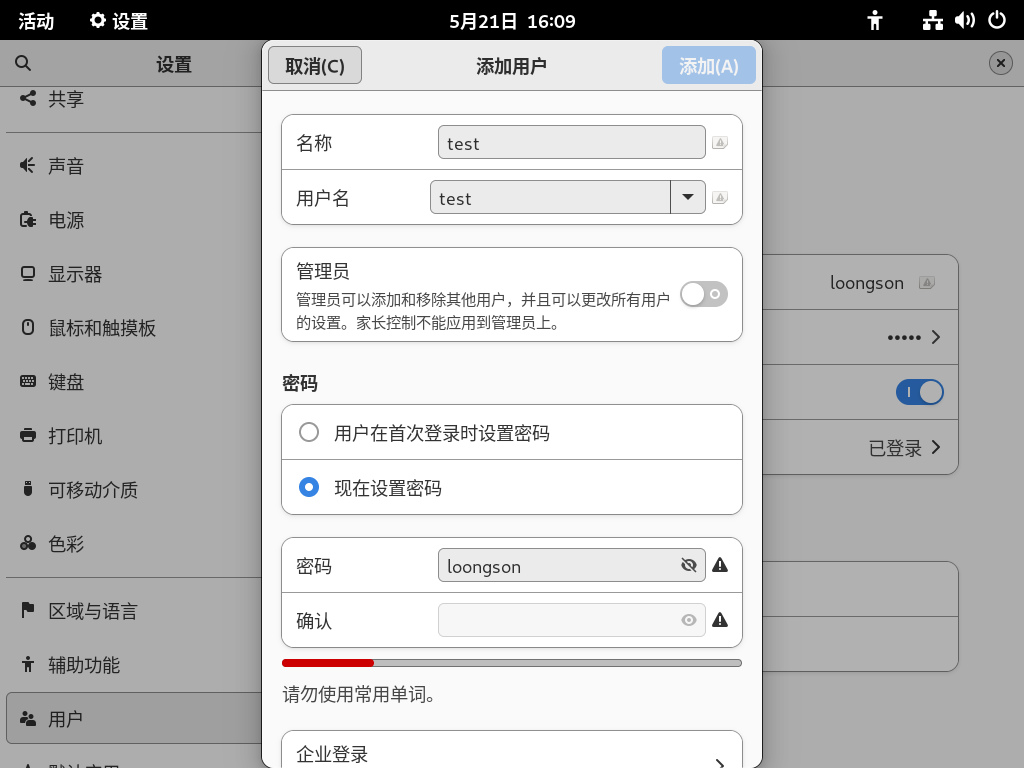The height and width of the screenshot is (768, 1024).
Task: Click the volume speaker icon in top bar
Action: 964,20
